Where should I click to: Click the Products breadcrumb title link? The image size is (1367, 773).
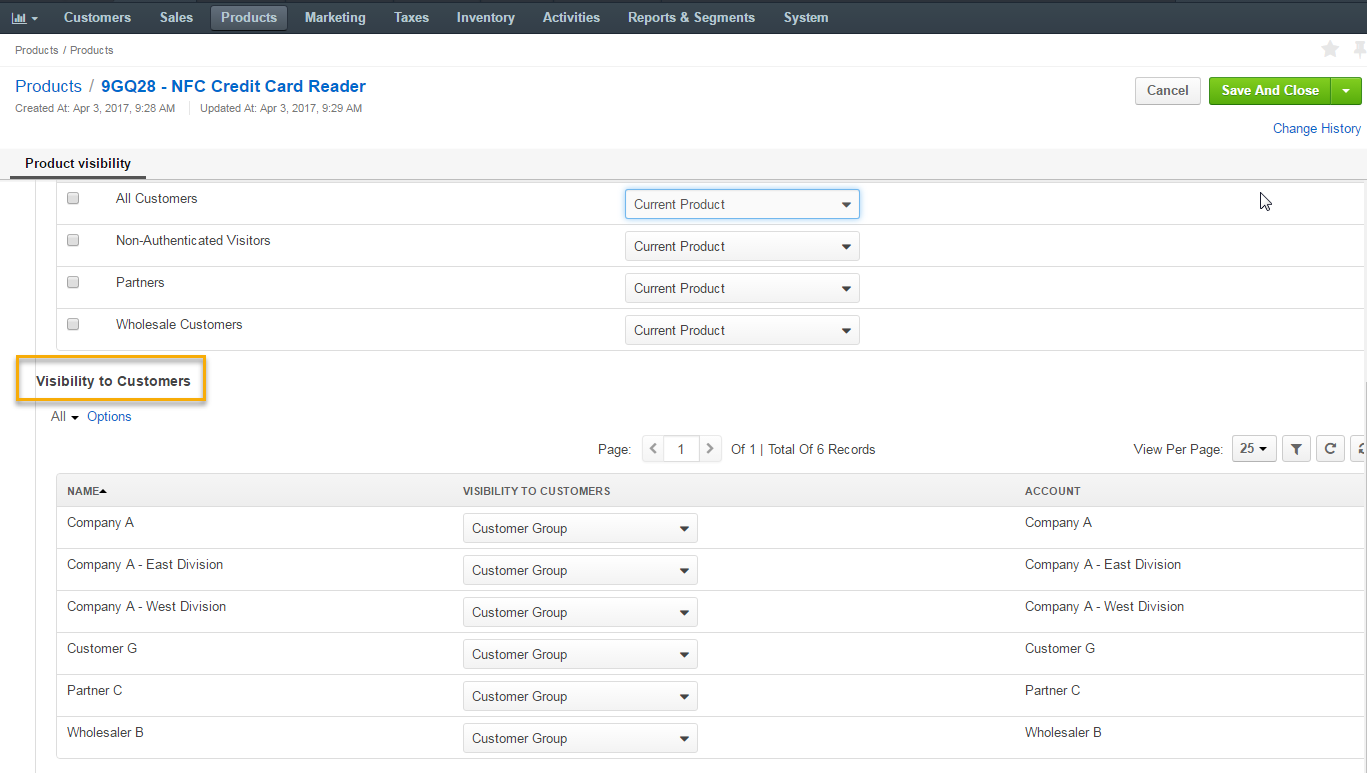point(48,86)
